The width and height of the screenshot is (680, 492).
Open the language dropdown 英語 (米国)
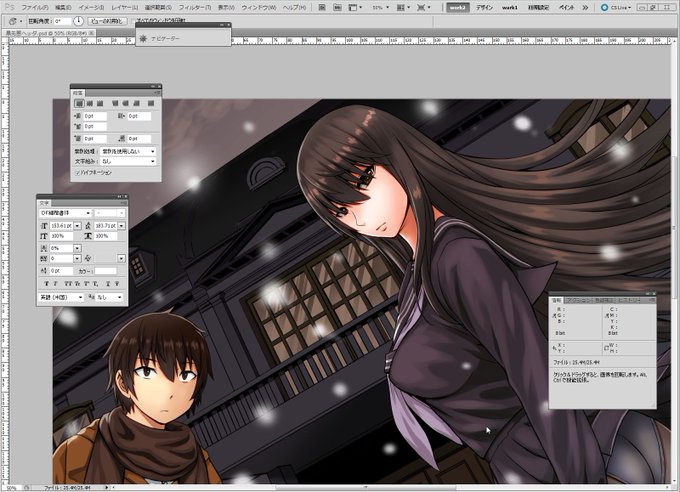(x=61, y=297)
